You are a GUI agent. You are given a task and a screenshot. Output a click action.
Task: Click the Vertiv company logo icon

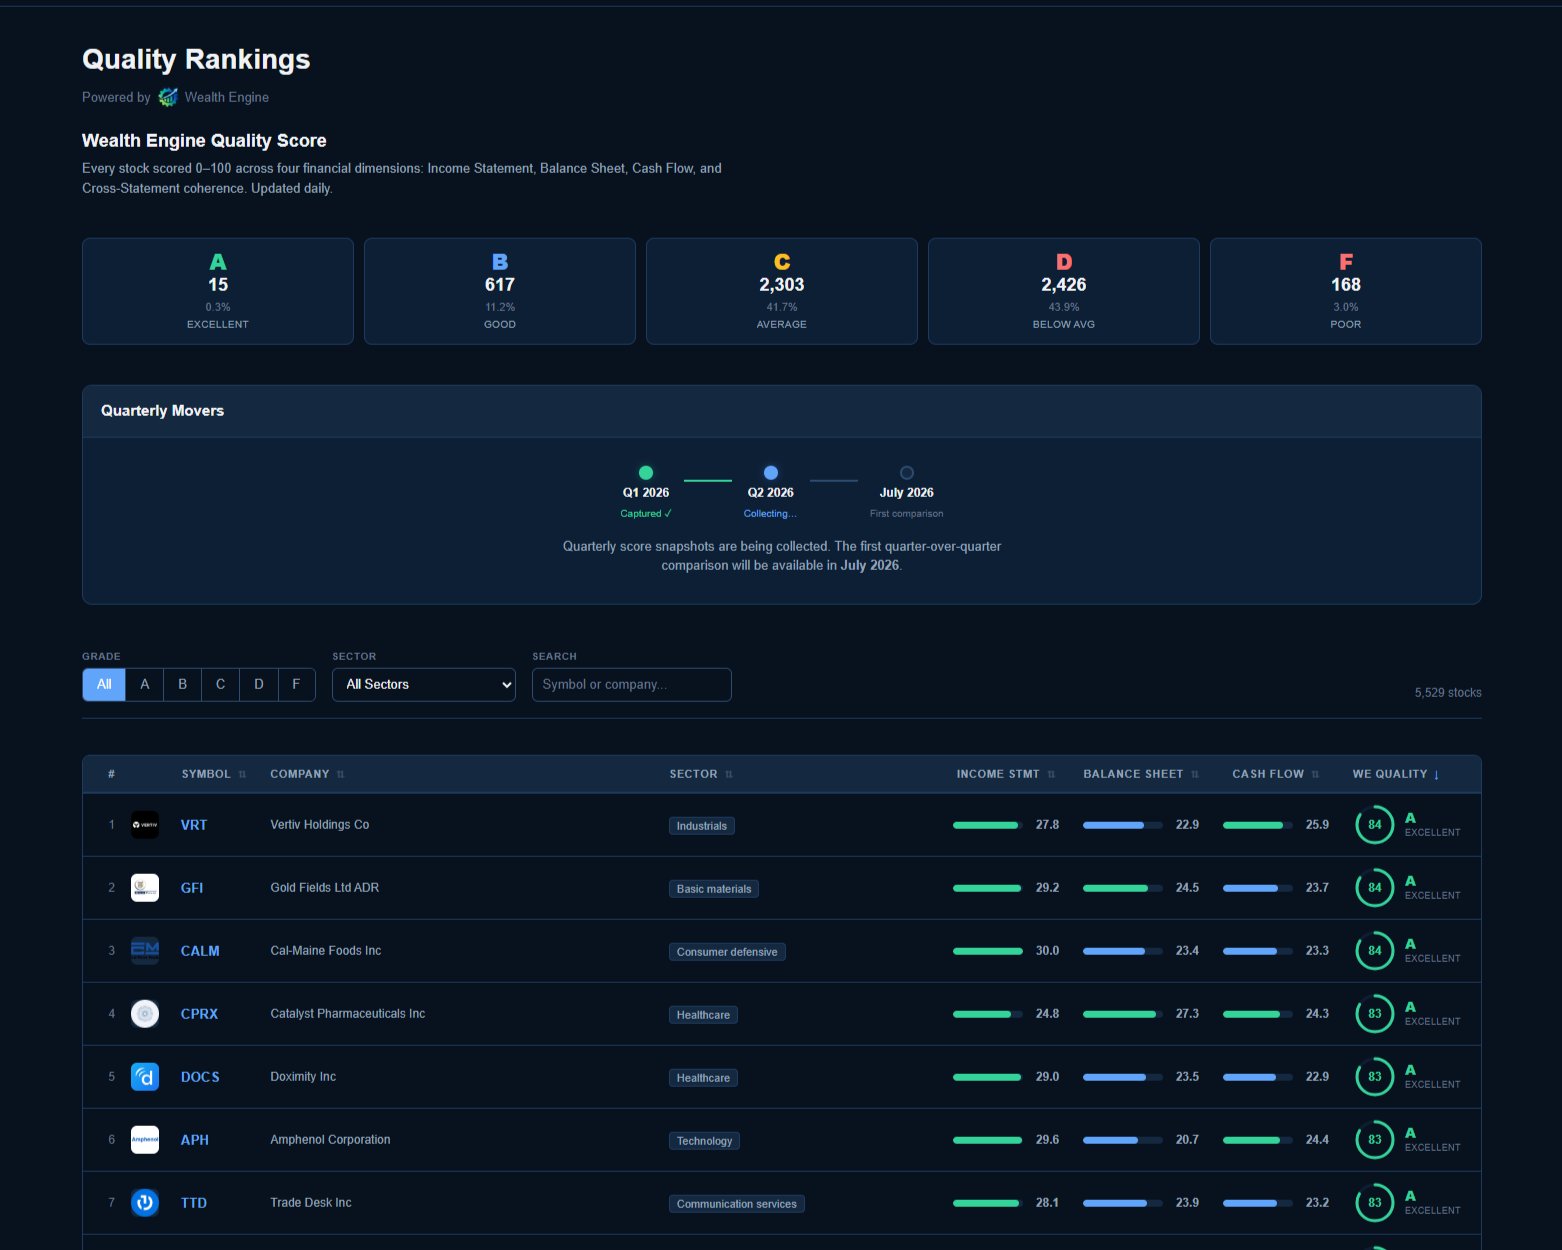point(145,825)
